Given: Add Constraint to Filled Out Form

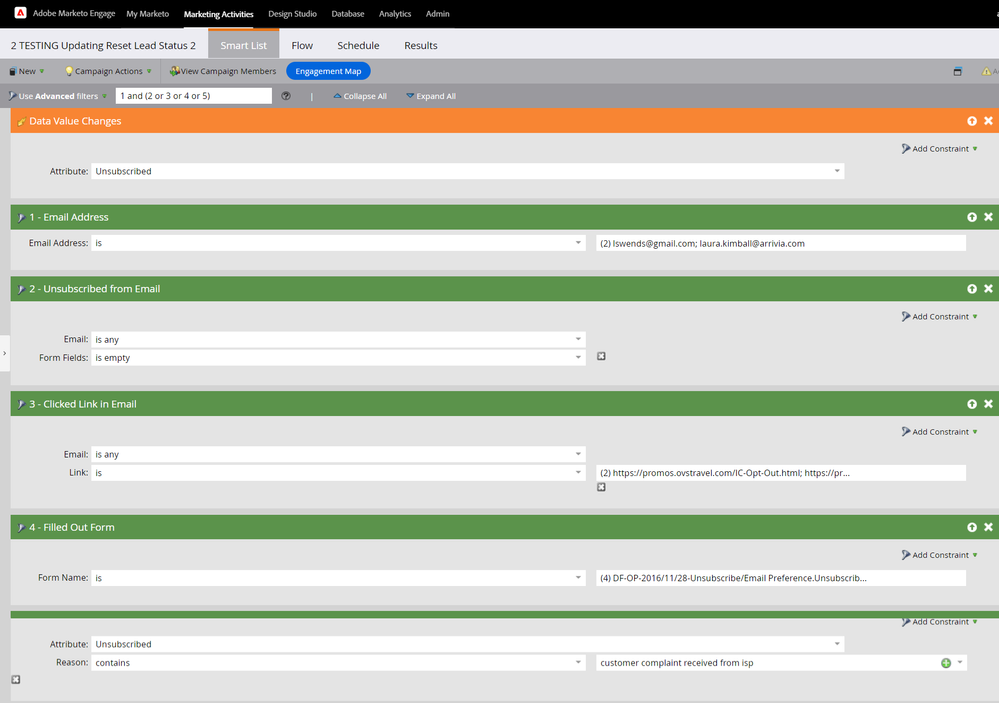Looking at the screenshot, I should click(939, 555).
